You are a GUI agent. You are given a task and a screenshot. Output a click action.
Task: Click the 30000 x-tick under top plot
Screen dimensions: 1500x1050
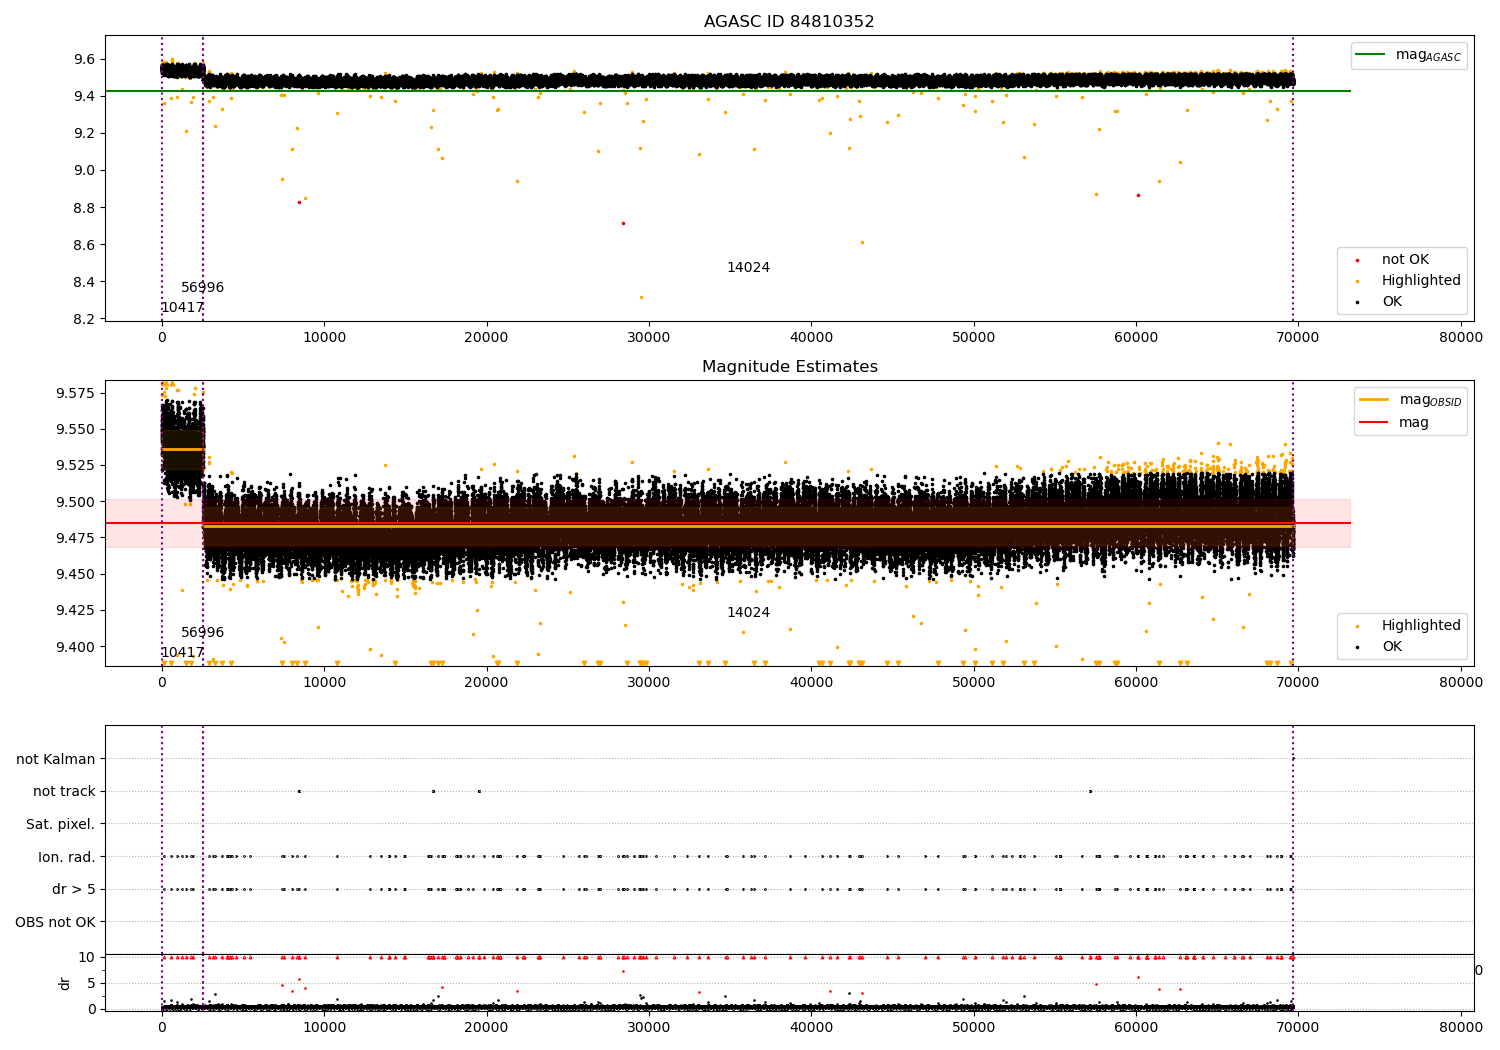point(649,338)
